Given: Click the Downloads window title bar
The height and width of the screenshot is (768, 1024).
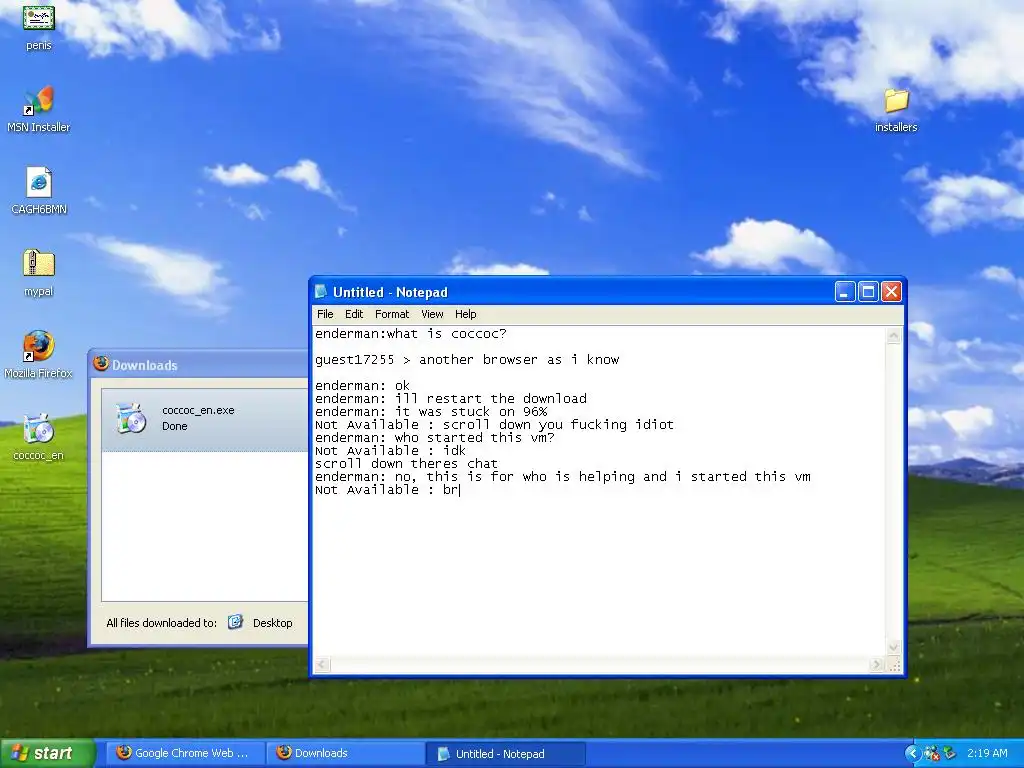Looking at the screenshot, I should [x=199, y=364].
